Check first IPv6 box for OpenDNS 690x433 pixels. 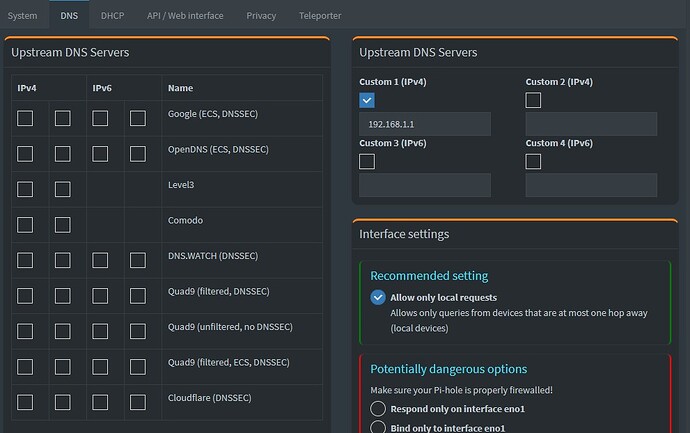(x=100, y=153)
